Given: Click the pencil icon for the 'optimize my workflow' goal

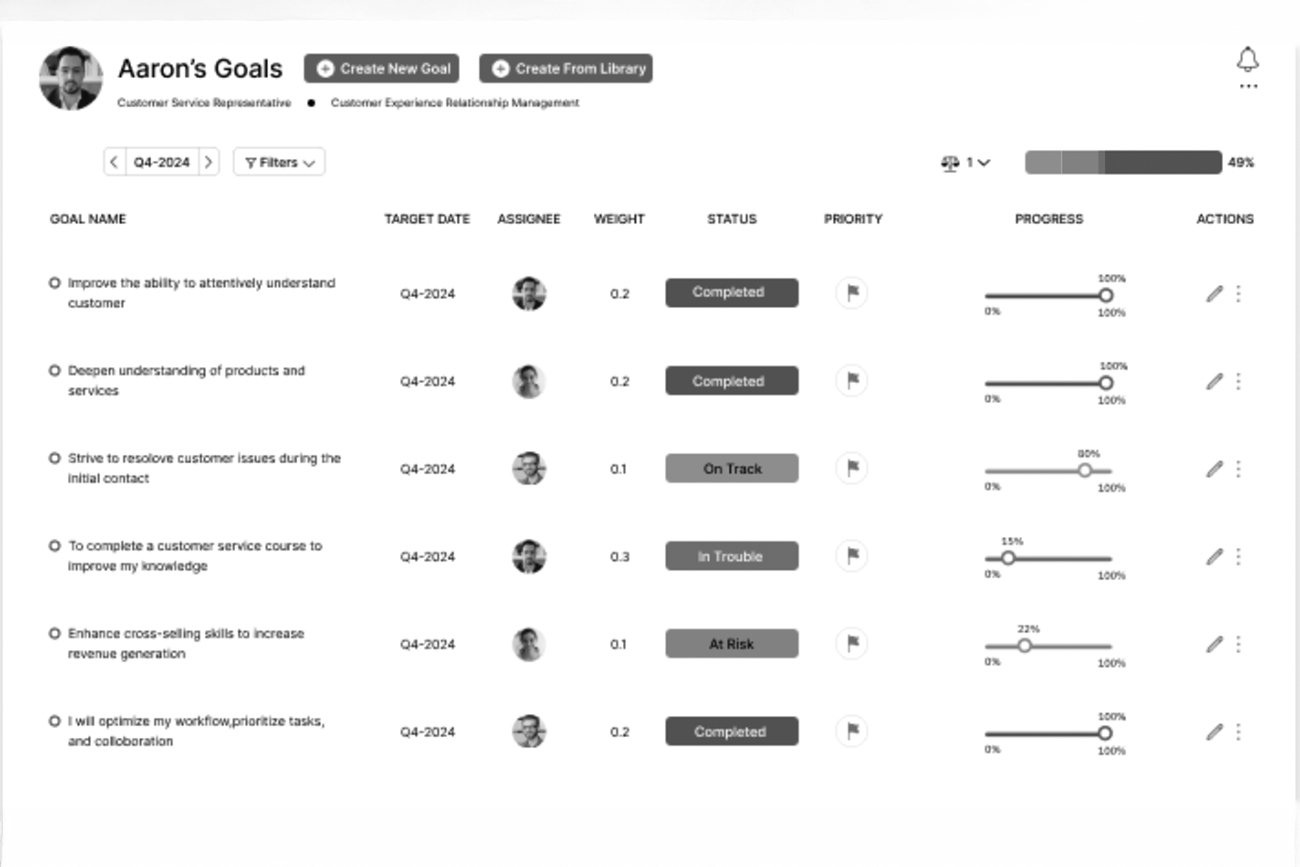Looking at the screenshot, I should pyautogui.click(x=1214, y=732).
